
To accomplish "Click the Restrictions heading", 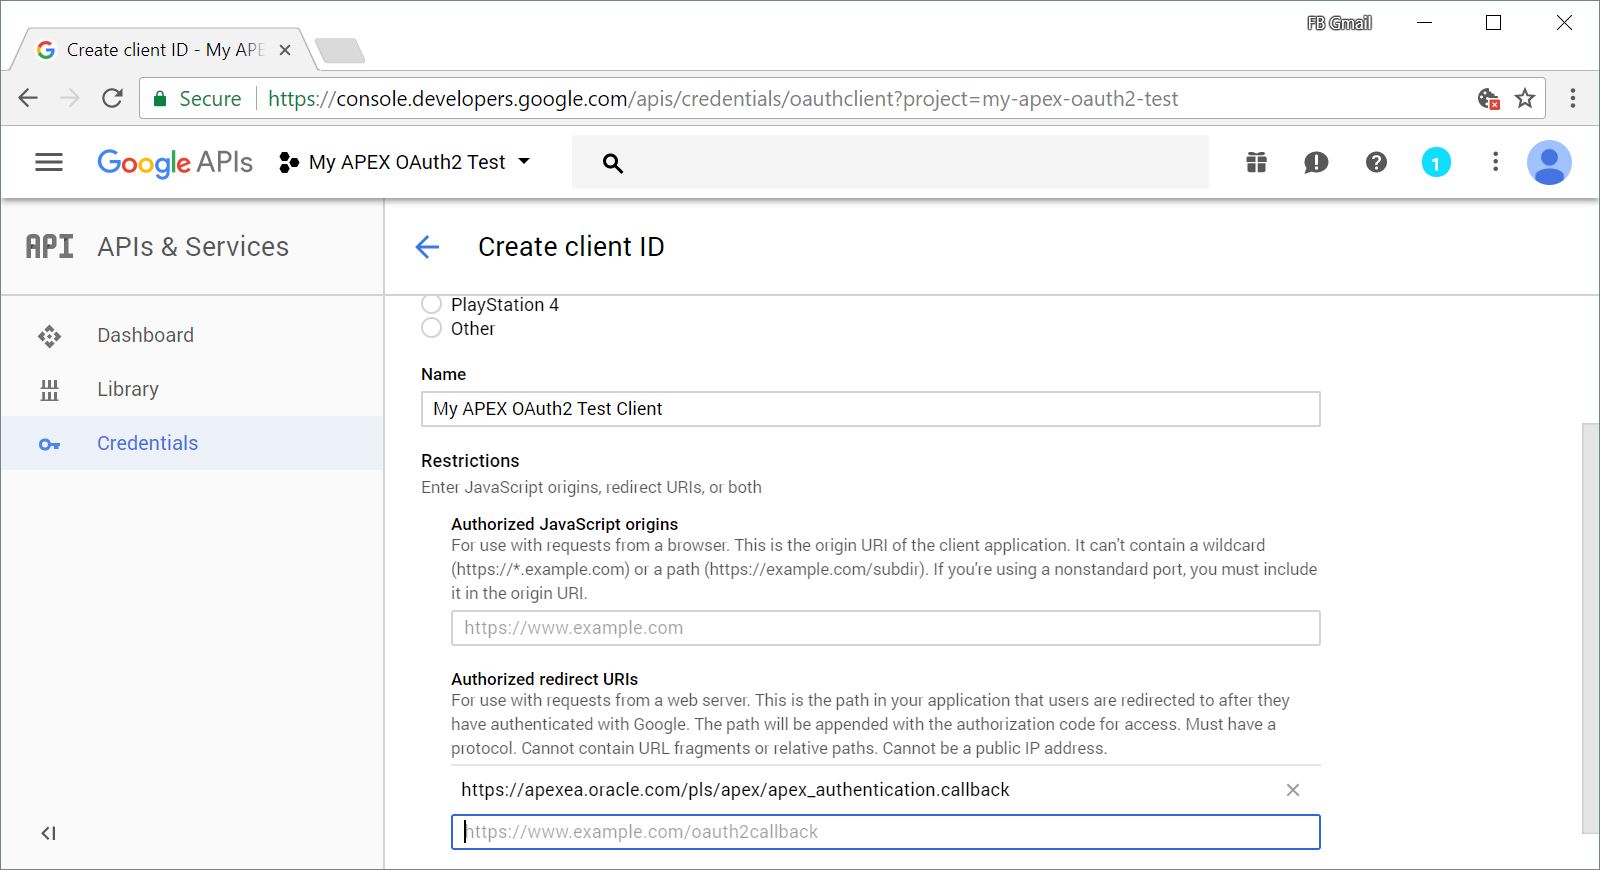I will tap(470, 461).
